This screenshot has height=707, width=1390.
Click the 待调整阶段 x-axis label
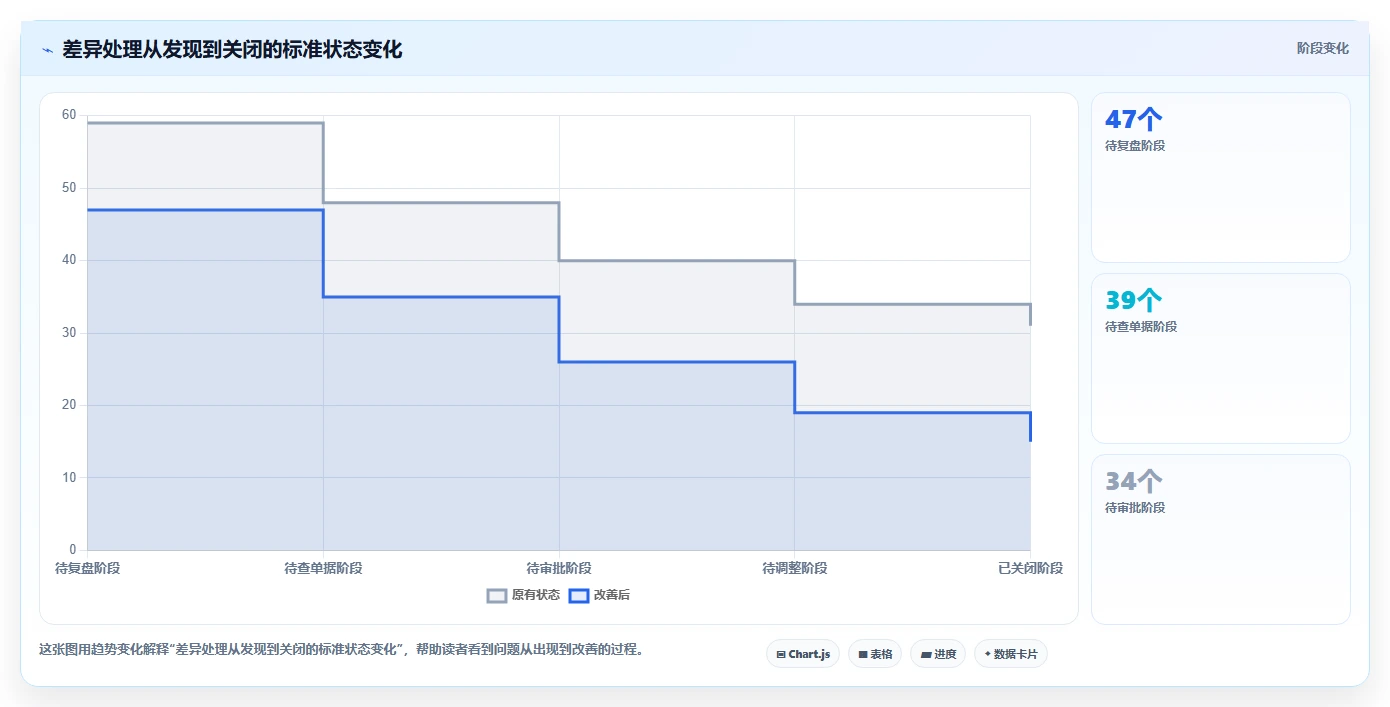794,568
